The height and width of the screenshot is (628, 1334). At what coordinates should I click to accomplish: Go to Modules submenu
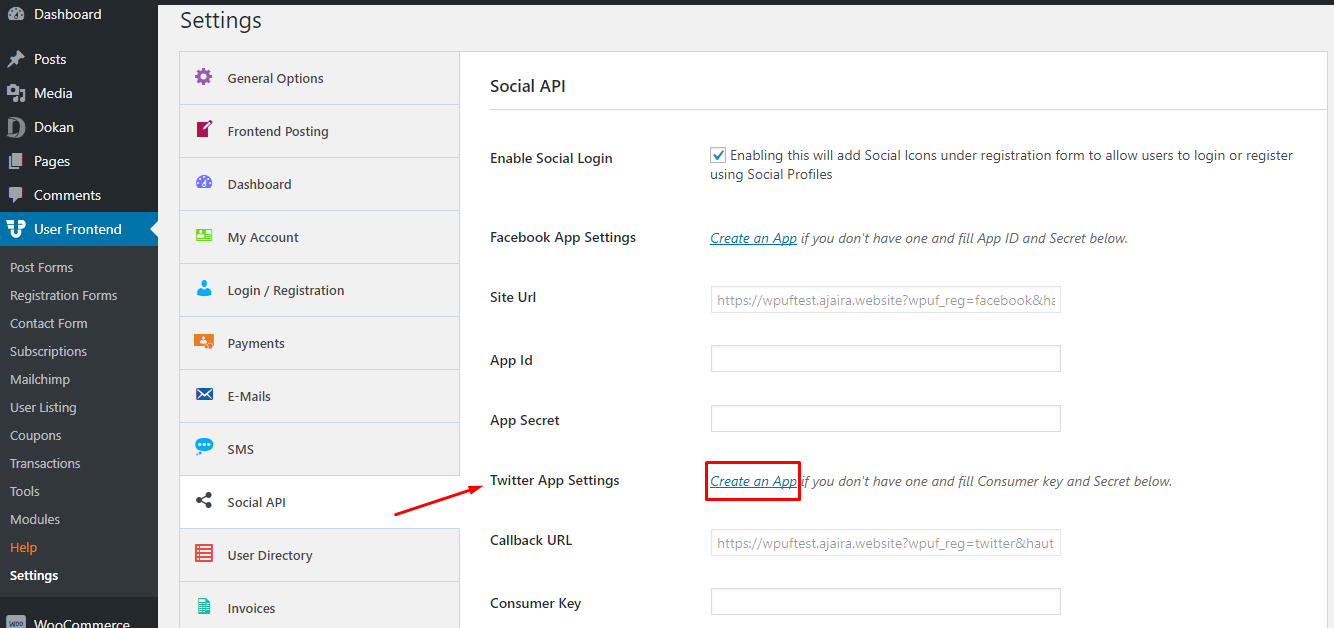[x=35, y=519]
